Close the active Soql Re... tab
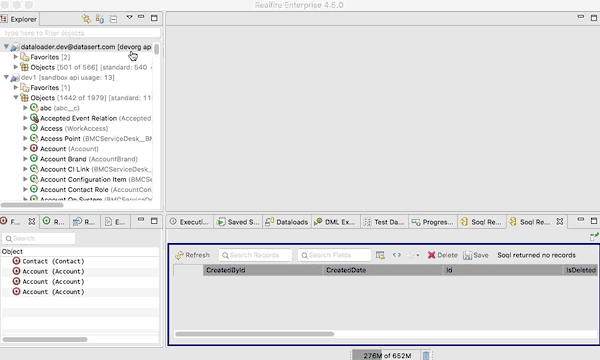The width and height of the screenshot is (600, 360). [559, 222]
